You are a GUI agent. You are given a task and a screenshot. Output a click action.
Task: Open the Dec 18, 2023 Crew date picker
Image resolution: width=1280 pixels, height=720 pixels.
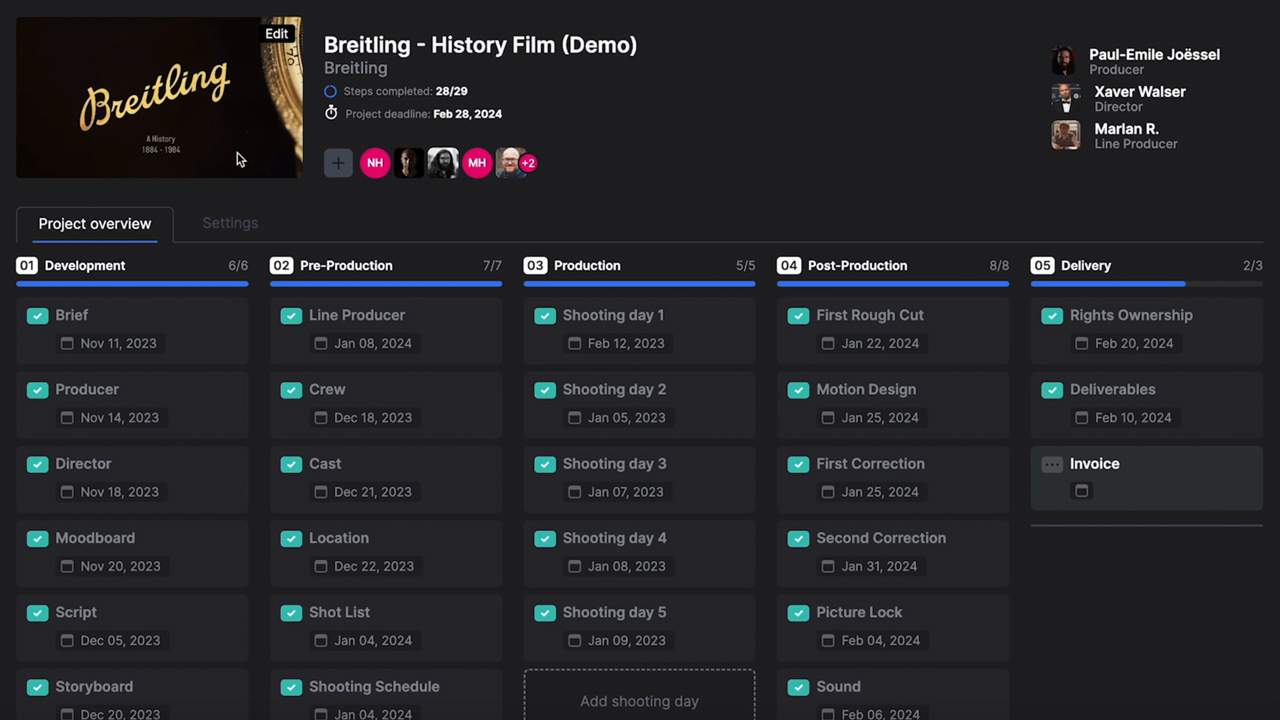click(x=321, y=417)
